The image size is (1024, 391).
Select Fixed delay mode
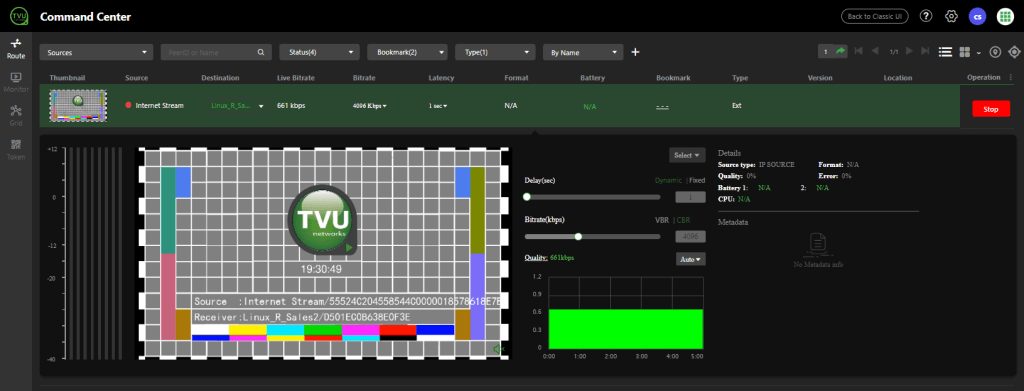(697, 180)
